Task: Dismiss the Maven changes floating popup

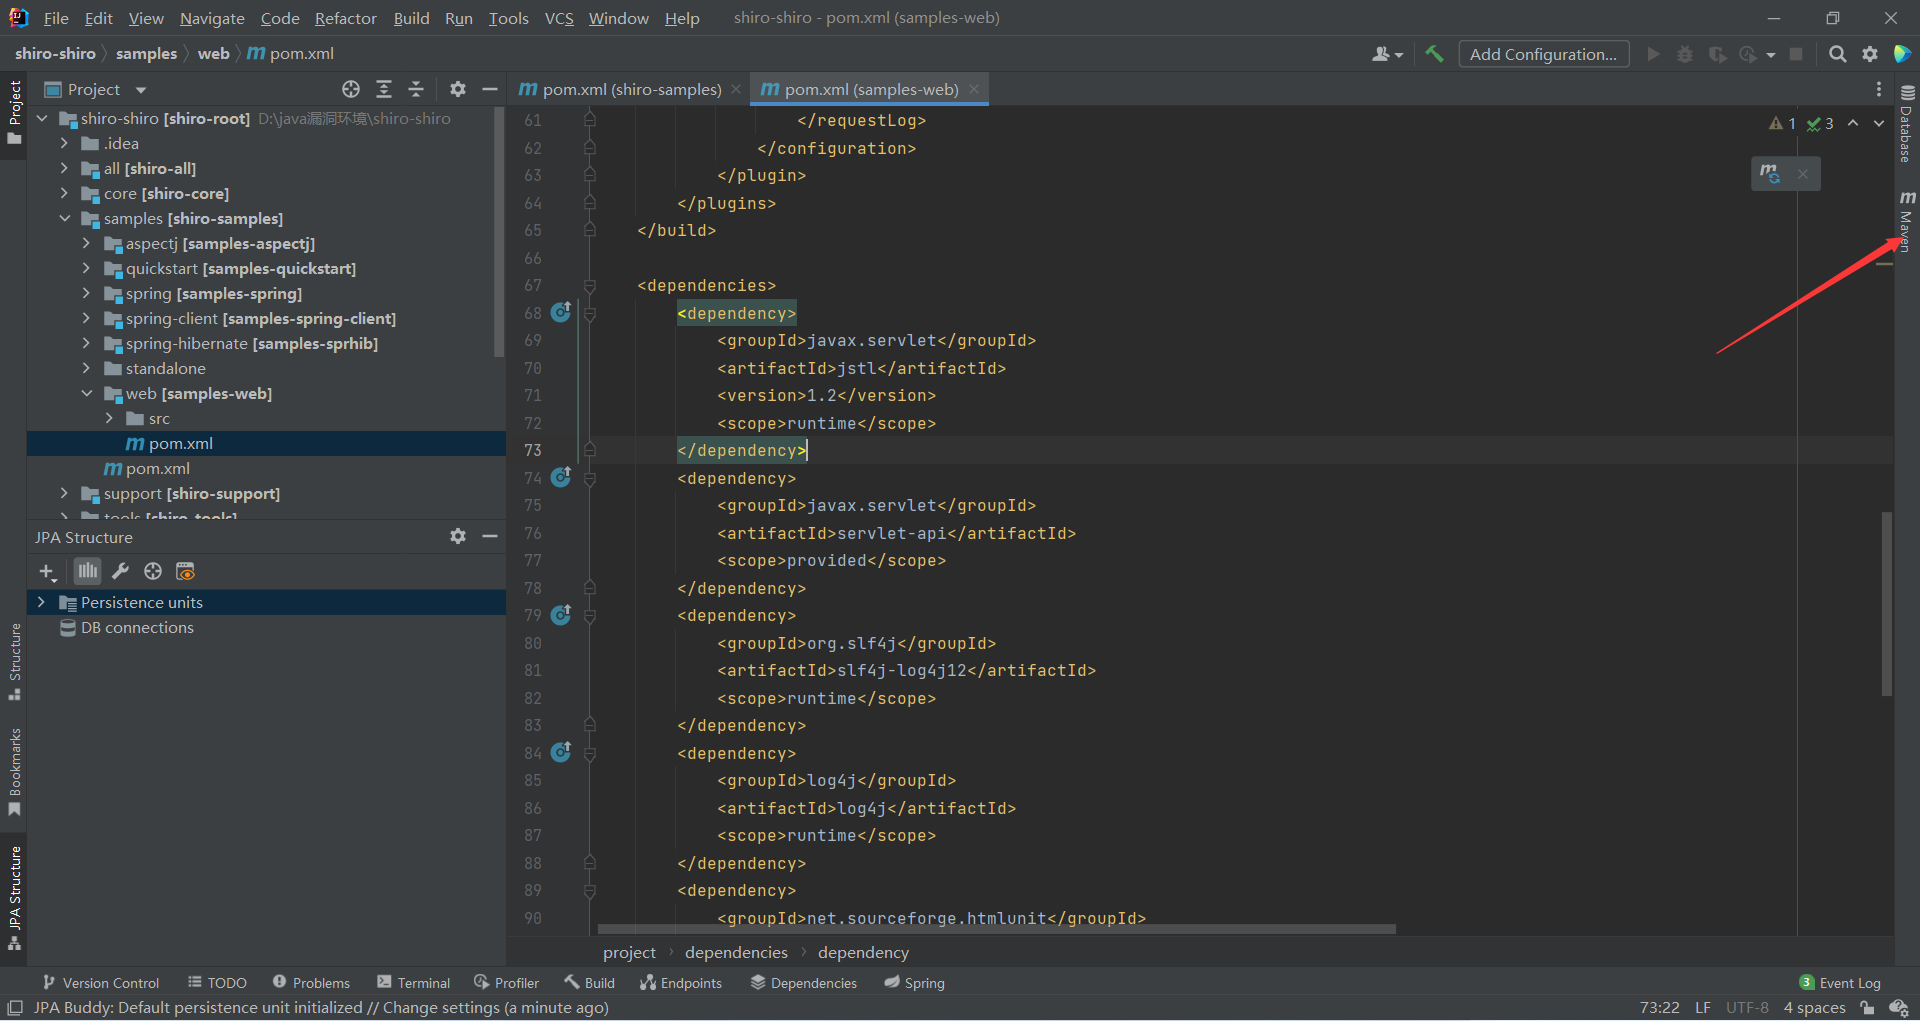Action: tap(1803, 174)
